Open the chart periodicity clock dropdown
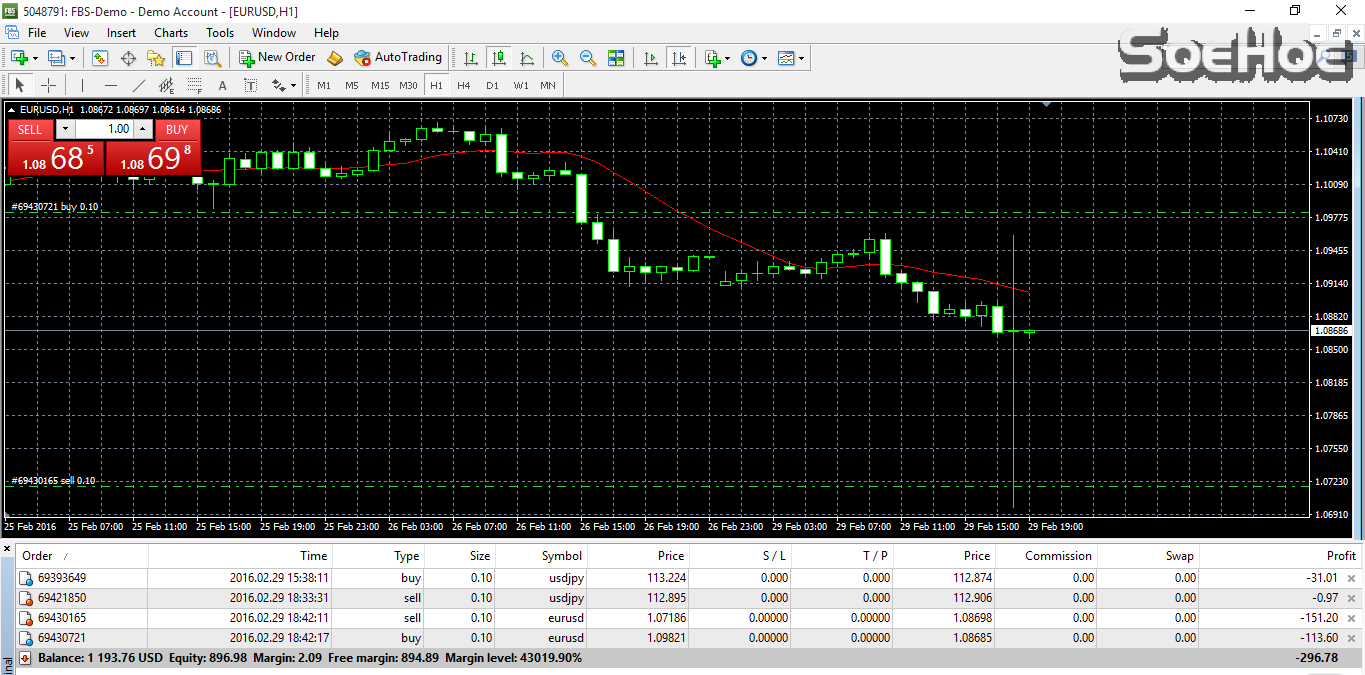The width and height of the screenshot is (1365, 675). (749, 58)
